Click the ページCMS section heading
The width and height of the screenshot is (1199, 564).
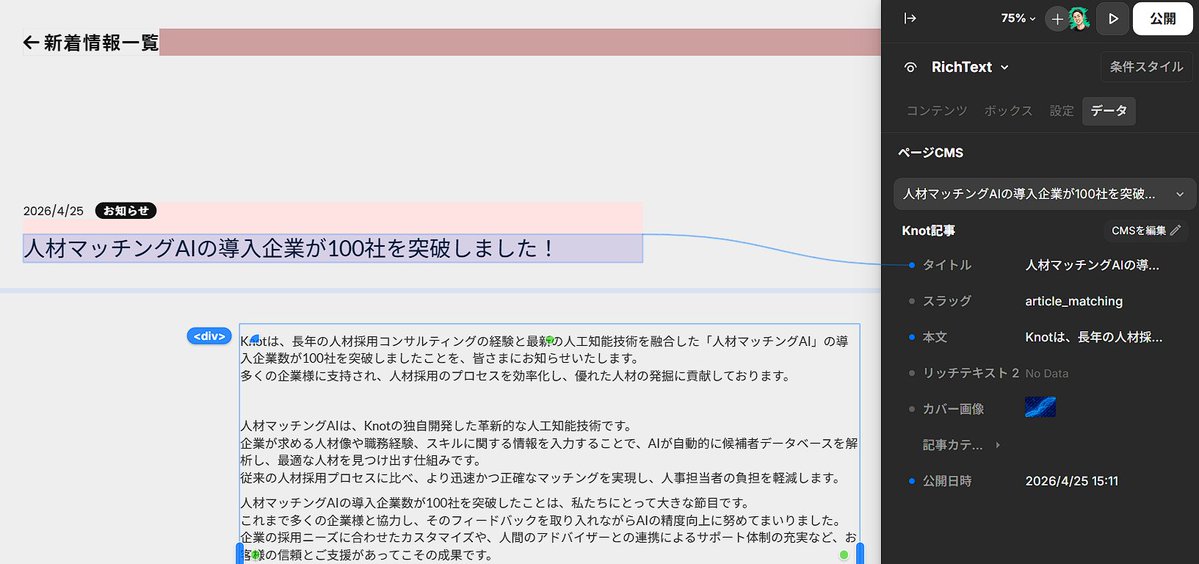pyautogui.click(x=930, y=153)
